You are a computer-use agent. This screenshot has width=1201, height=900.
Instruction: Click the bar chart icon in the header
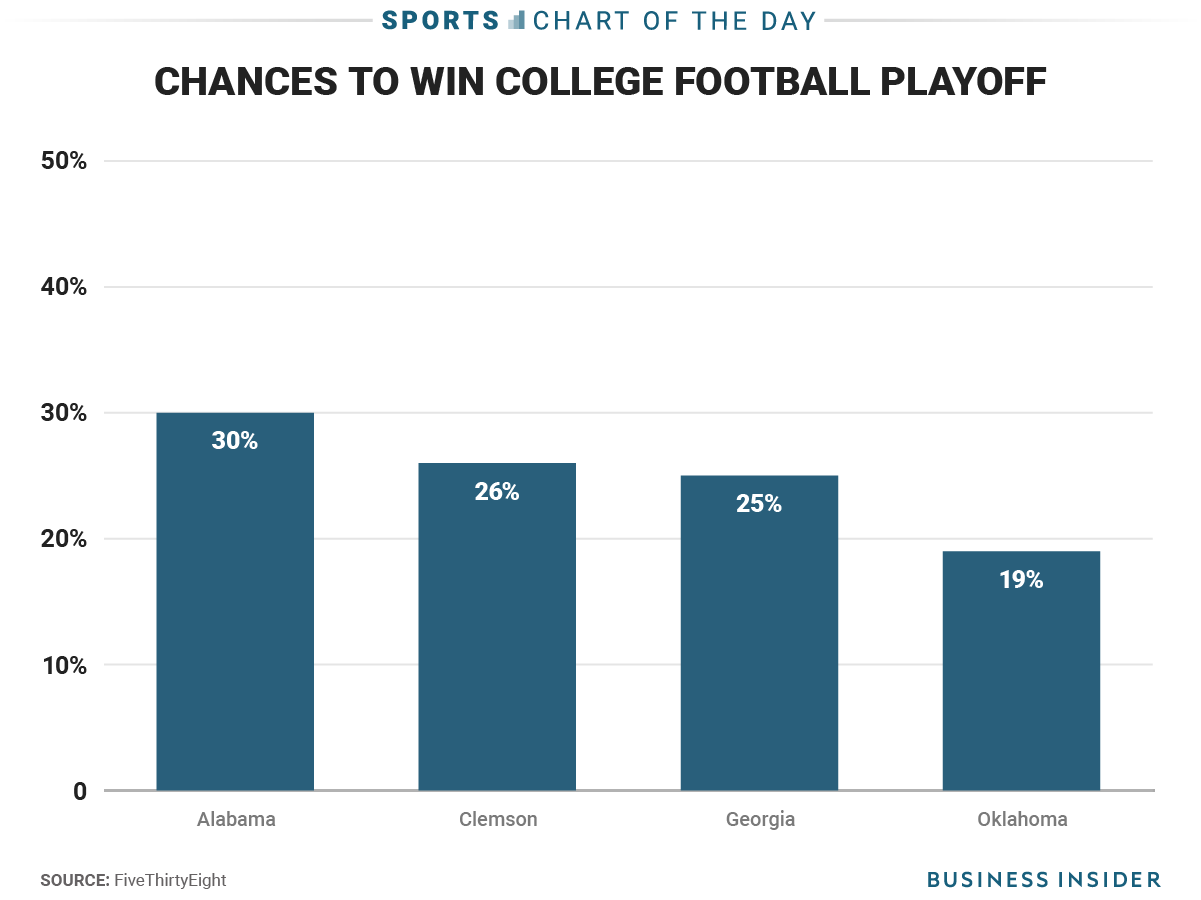[x=517, y=20]
